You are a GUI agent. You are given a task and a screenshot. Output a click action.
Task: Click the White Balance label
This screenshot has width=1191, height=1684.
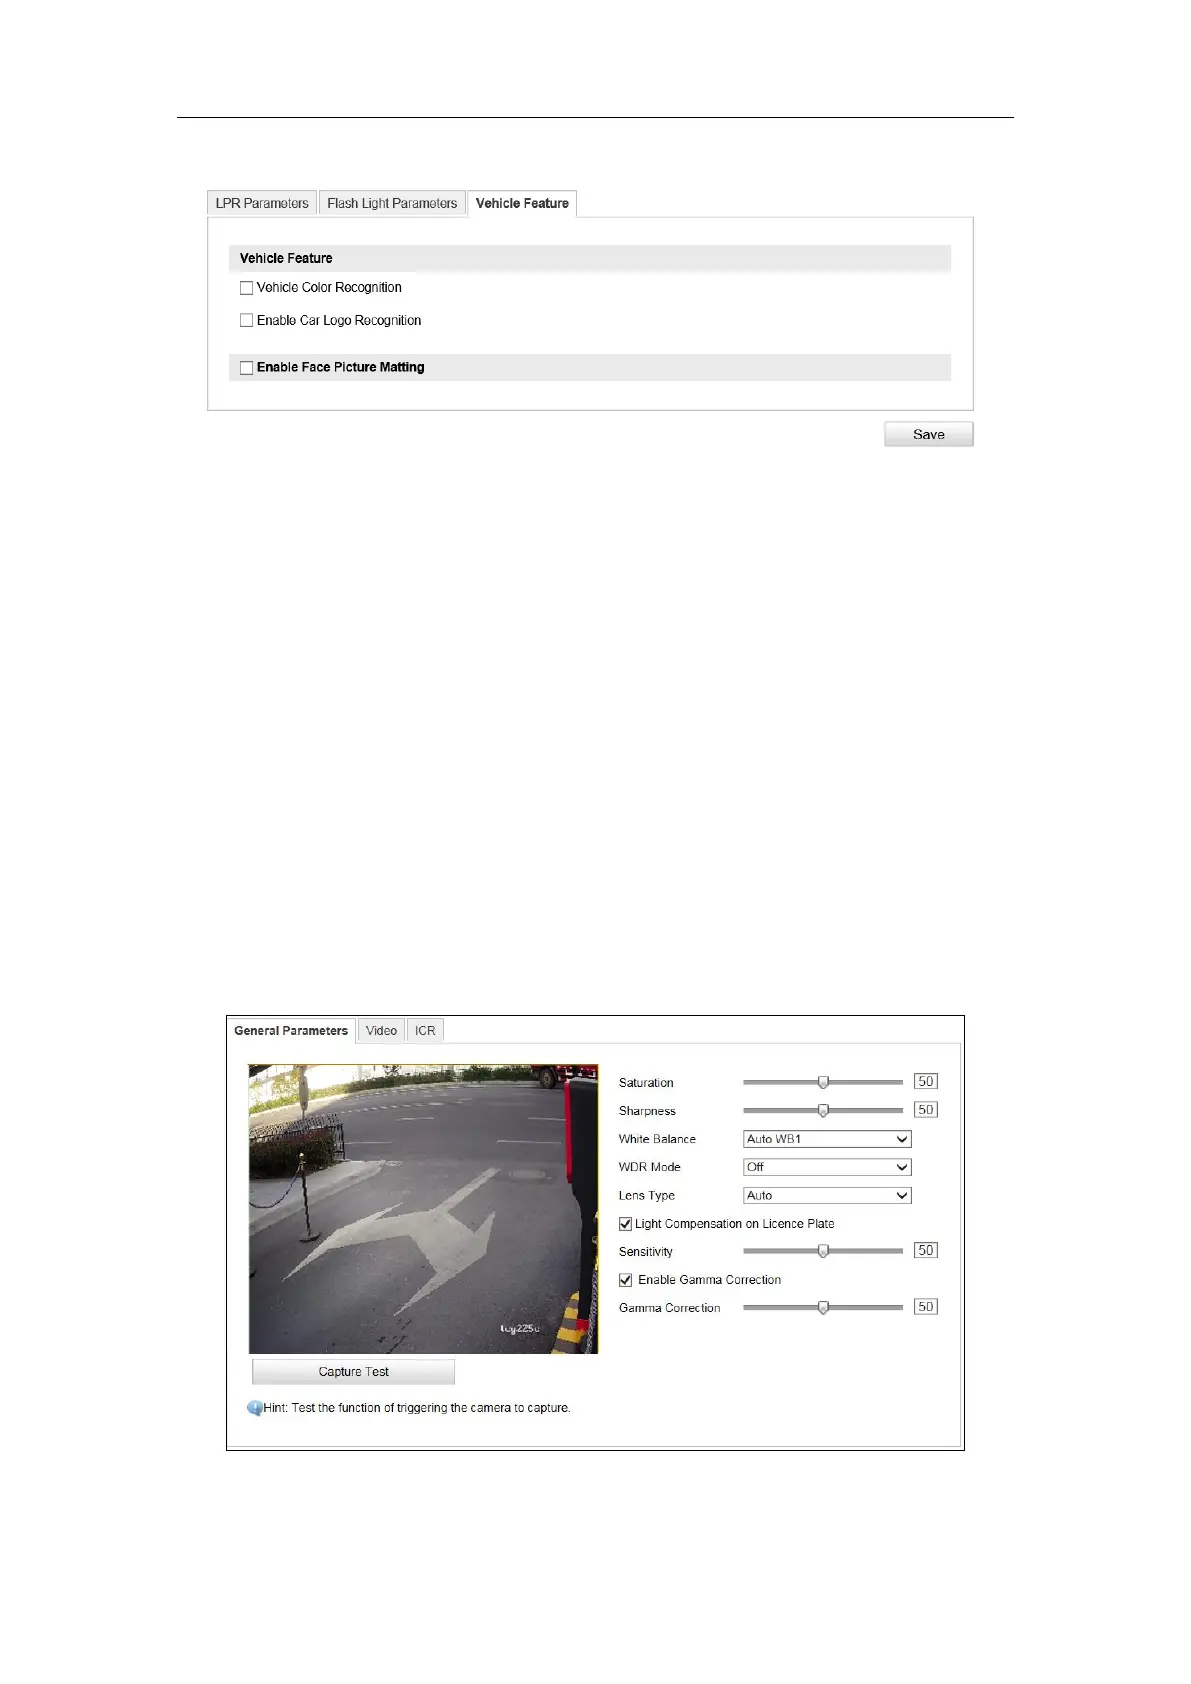pos(657,1139)
